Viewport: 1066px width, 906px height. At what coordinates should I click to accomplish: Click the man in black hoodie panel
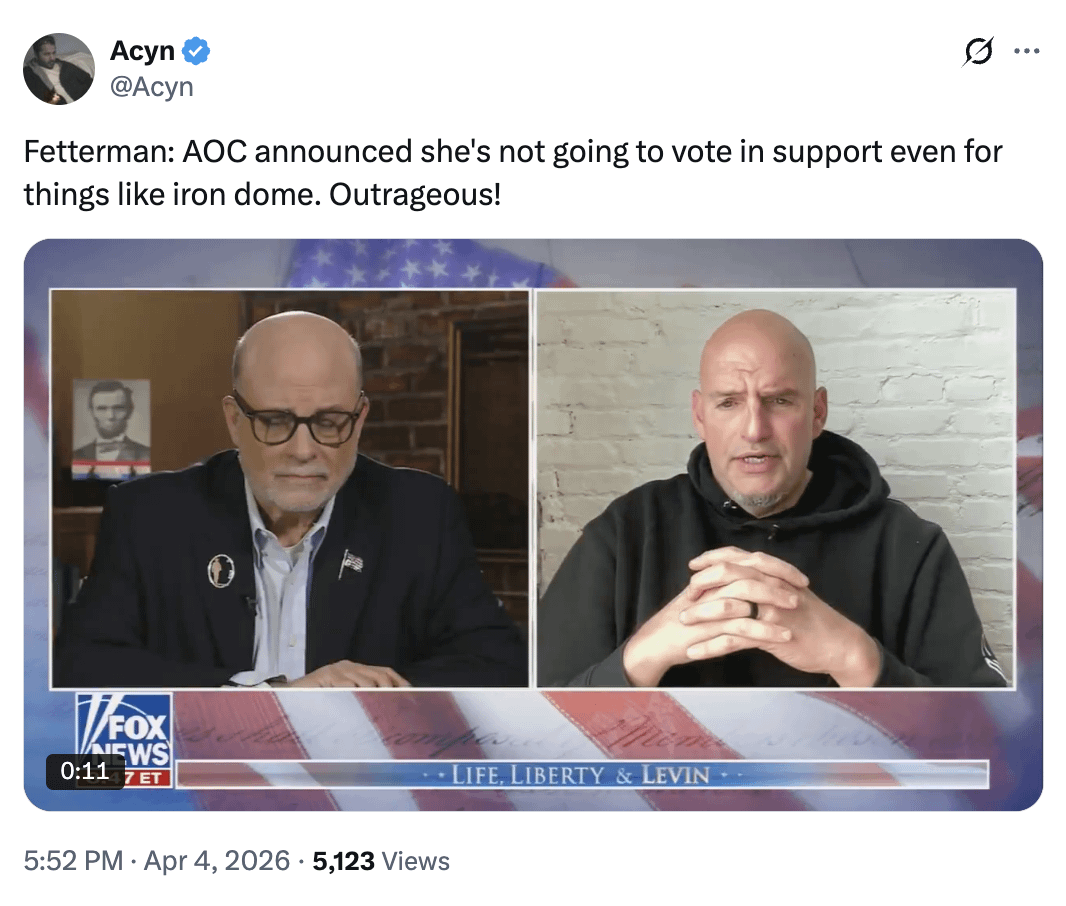click(775, 488)
